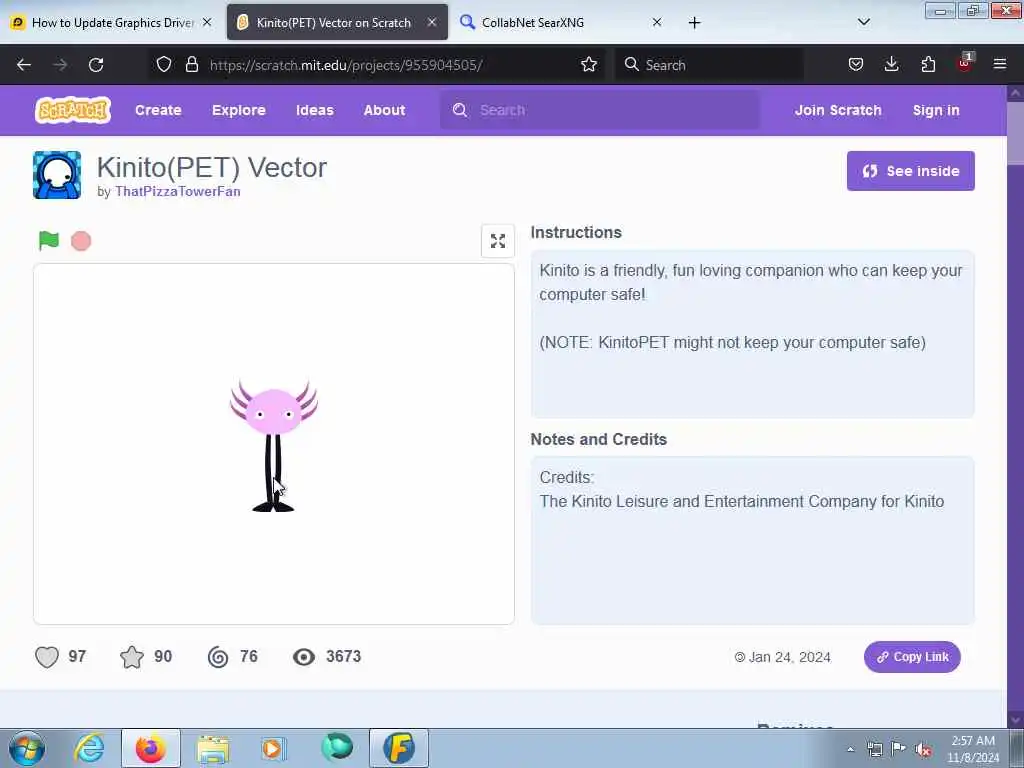Click the author's avatar thumbnail
The height and width of the screenshot is (768, 1024).
pyautogui.click(x=57, y=175)
